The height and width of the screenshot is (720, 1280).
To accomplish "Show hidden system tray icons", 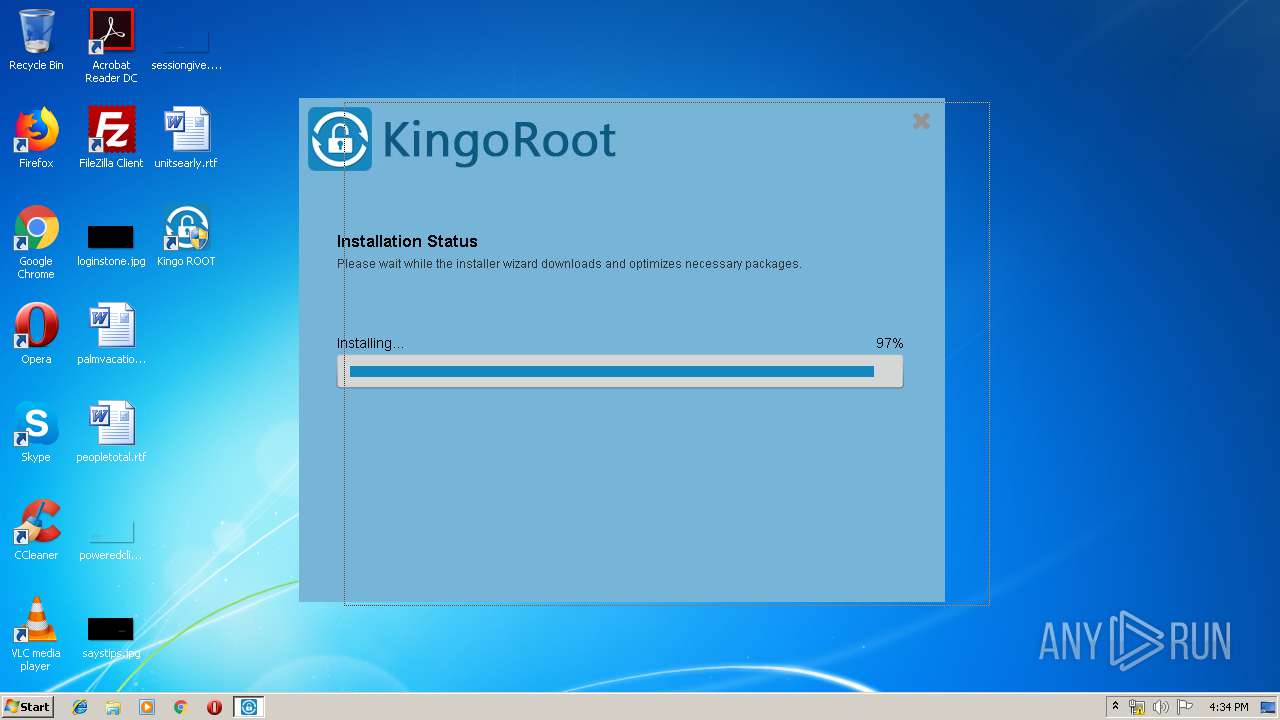I will click(x=1115, y=707).
